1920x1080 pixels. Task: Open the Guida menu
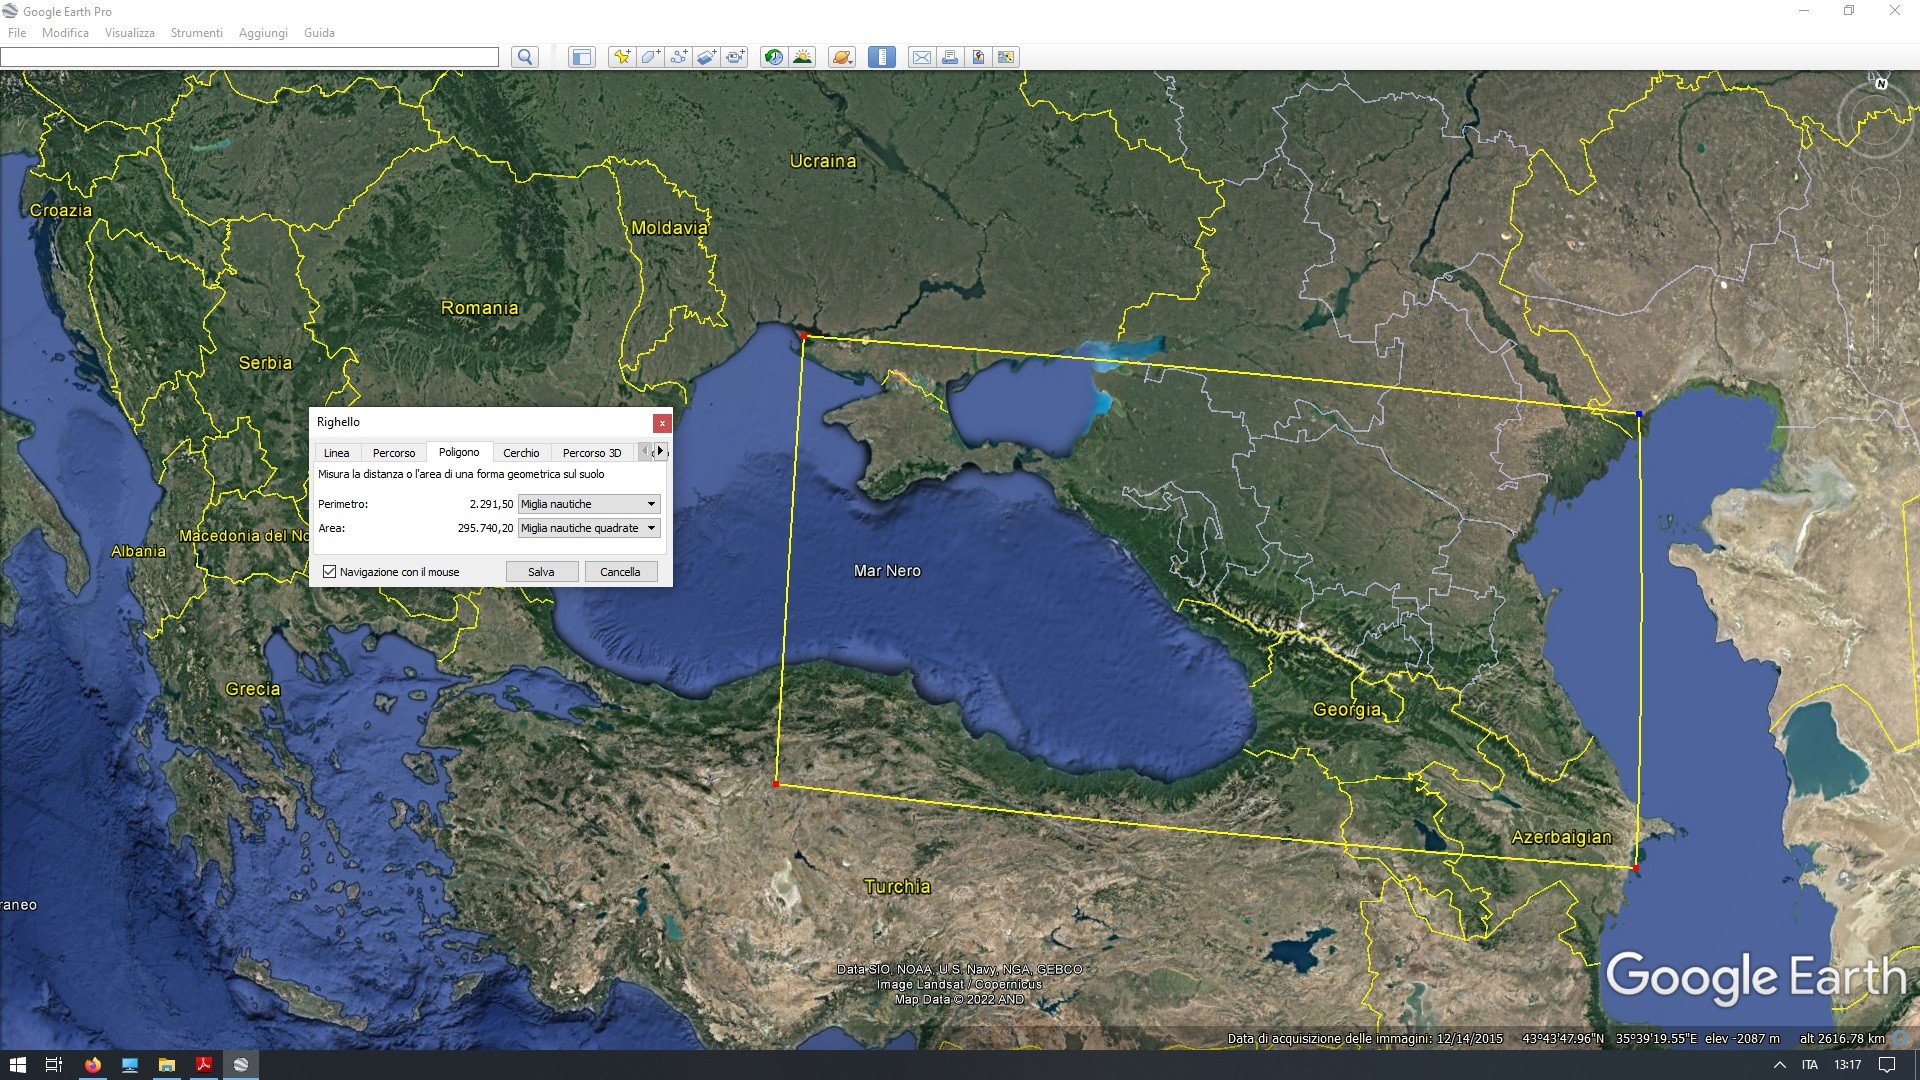pos(319,33)
